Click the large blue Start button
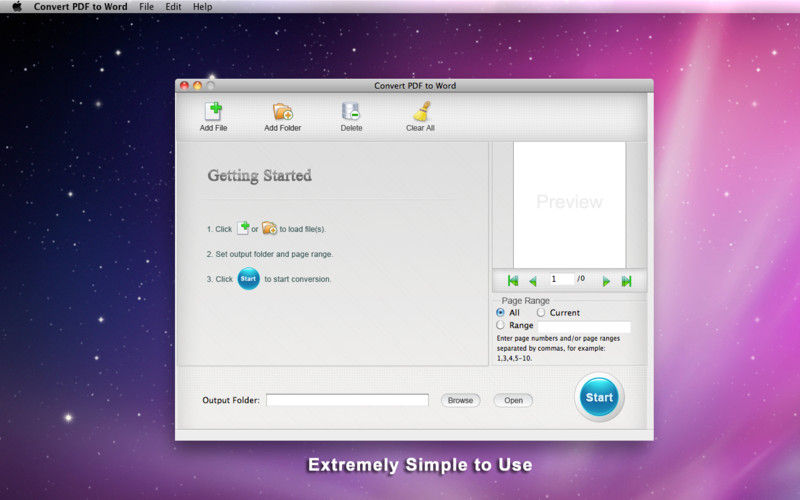800x500 pixels. 599,397
